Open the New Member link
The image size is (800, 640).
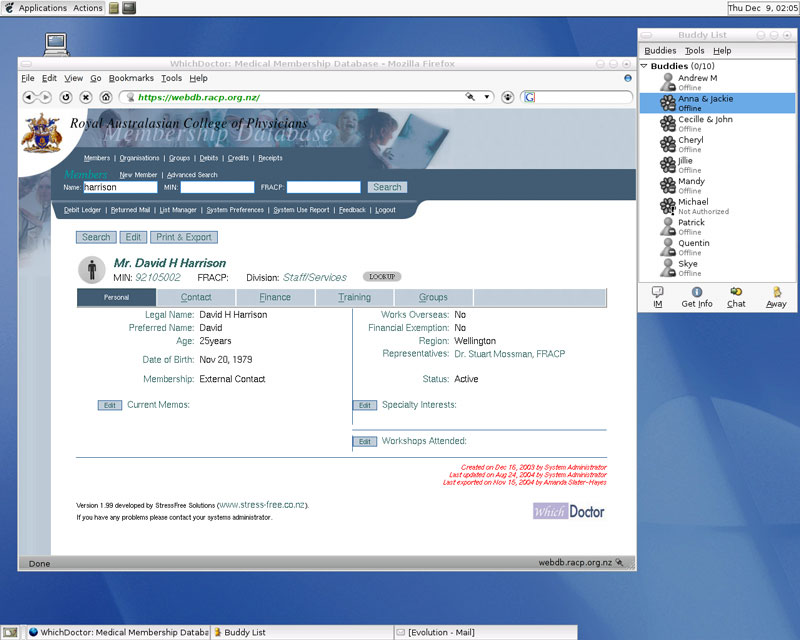point(138,175)
